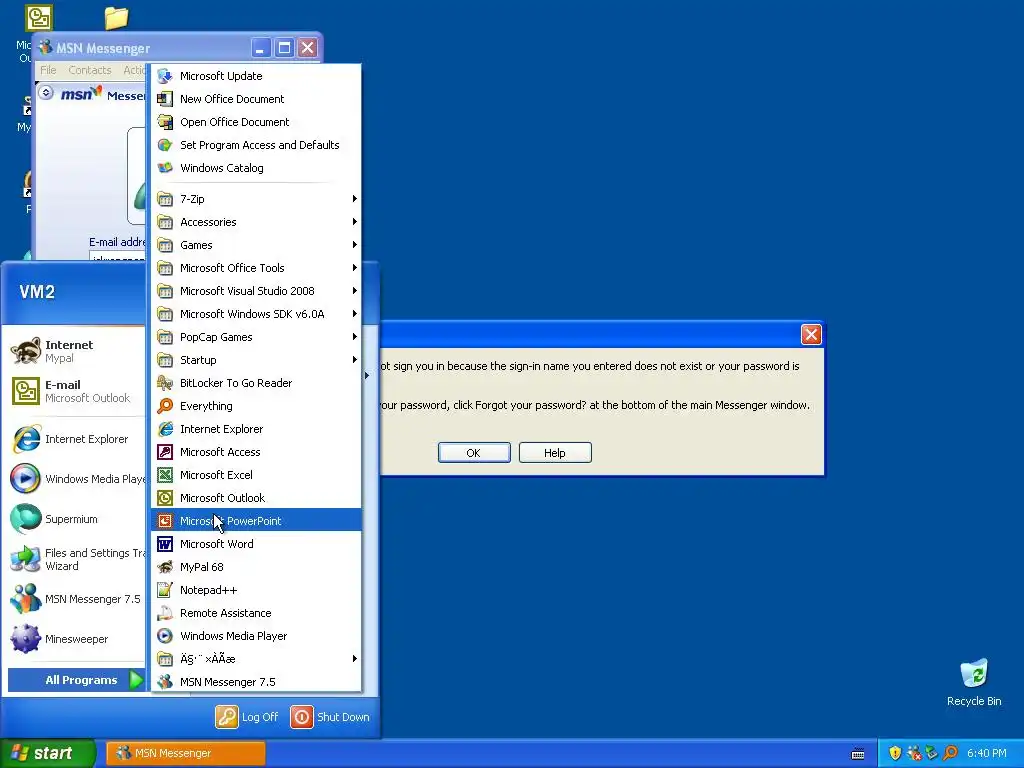Expand Microsoft Windows SDK v6.0A submenu

[256, 314]
